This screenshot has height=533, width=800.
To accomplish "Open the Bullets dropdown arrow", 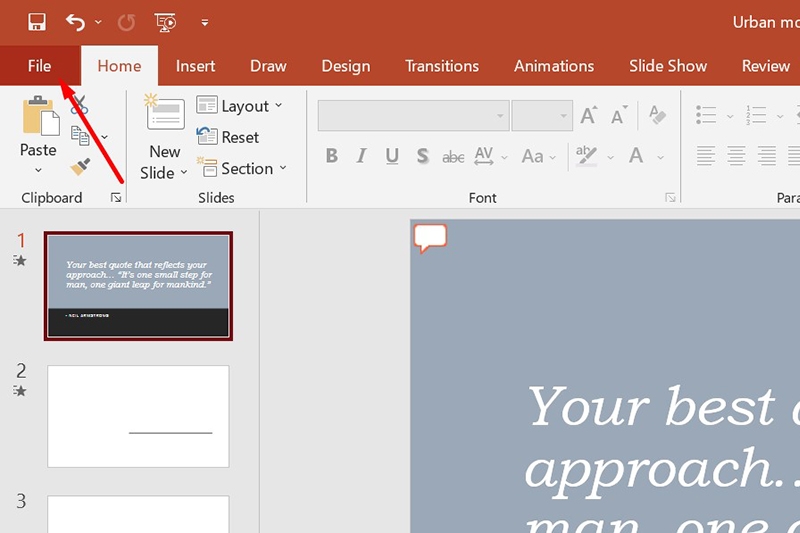I will tap(730, 116).
